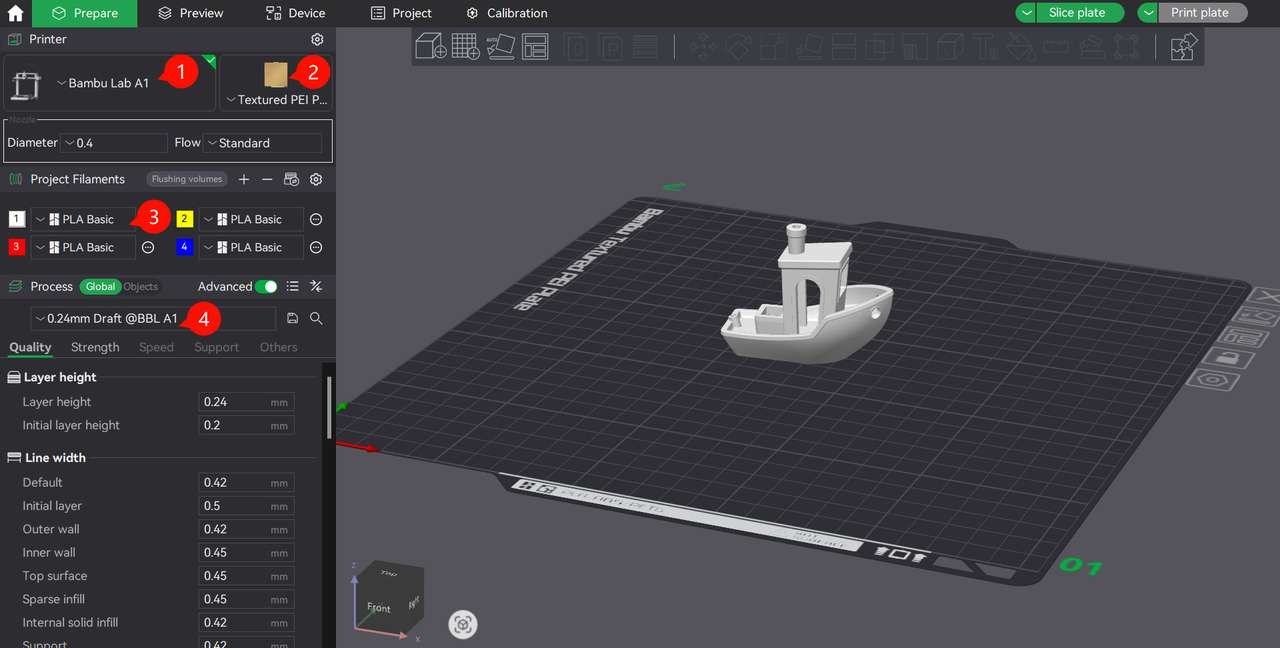The height and width of the screenshot is (648, 1280).
Task: Switch to the Strength tab
Action: [x=95, y=347]
